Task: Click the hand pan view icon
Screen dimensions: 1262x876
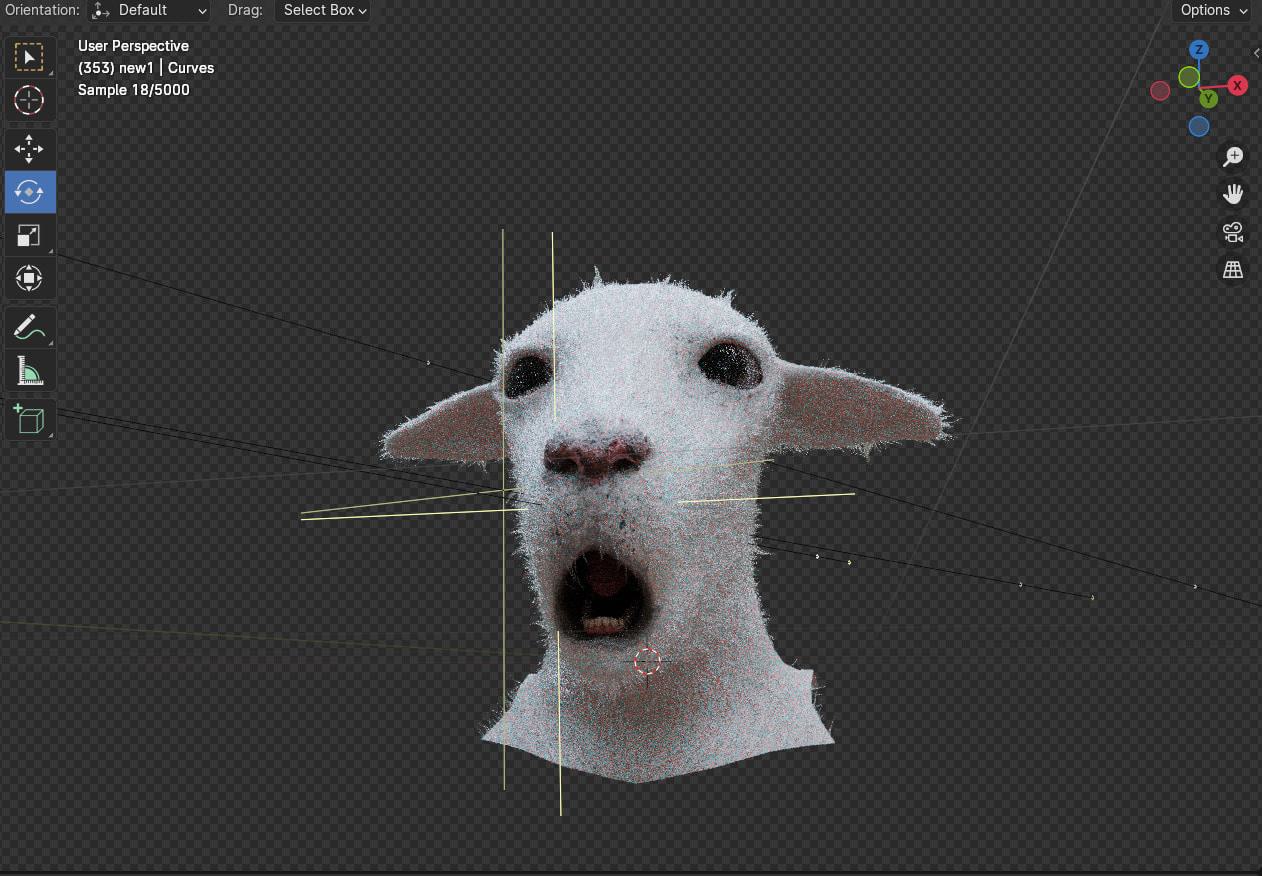Action: 1233,194
